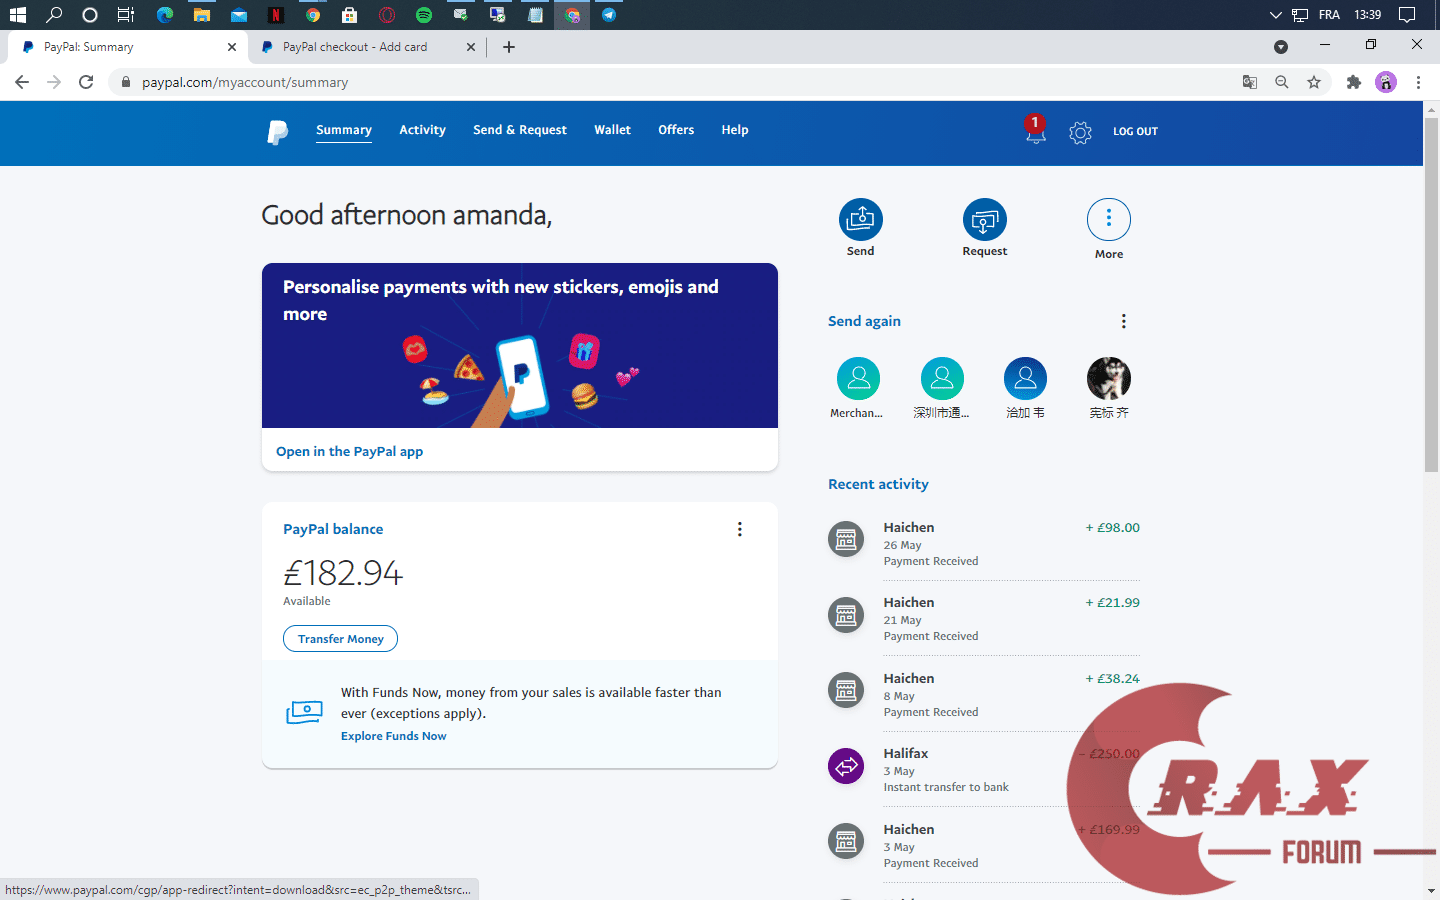Open the Offers nav tab
Image resolution: width=1440 pixels, height=900 pixels.
tap(676, 130)
